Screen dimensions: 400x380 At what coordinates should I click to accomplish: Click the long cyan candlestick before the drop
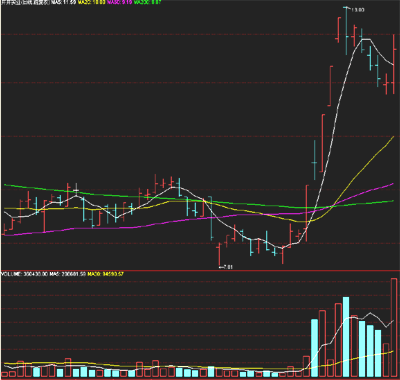[x=211, y=218]
